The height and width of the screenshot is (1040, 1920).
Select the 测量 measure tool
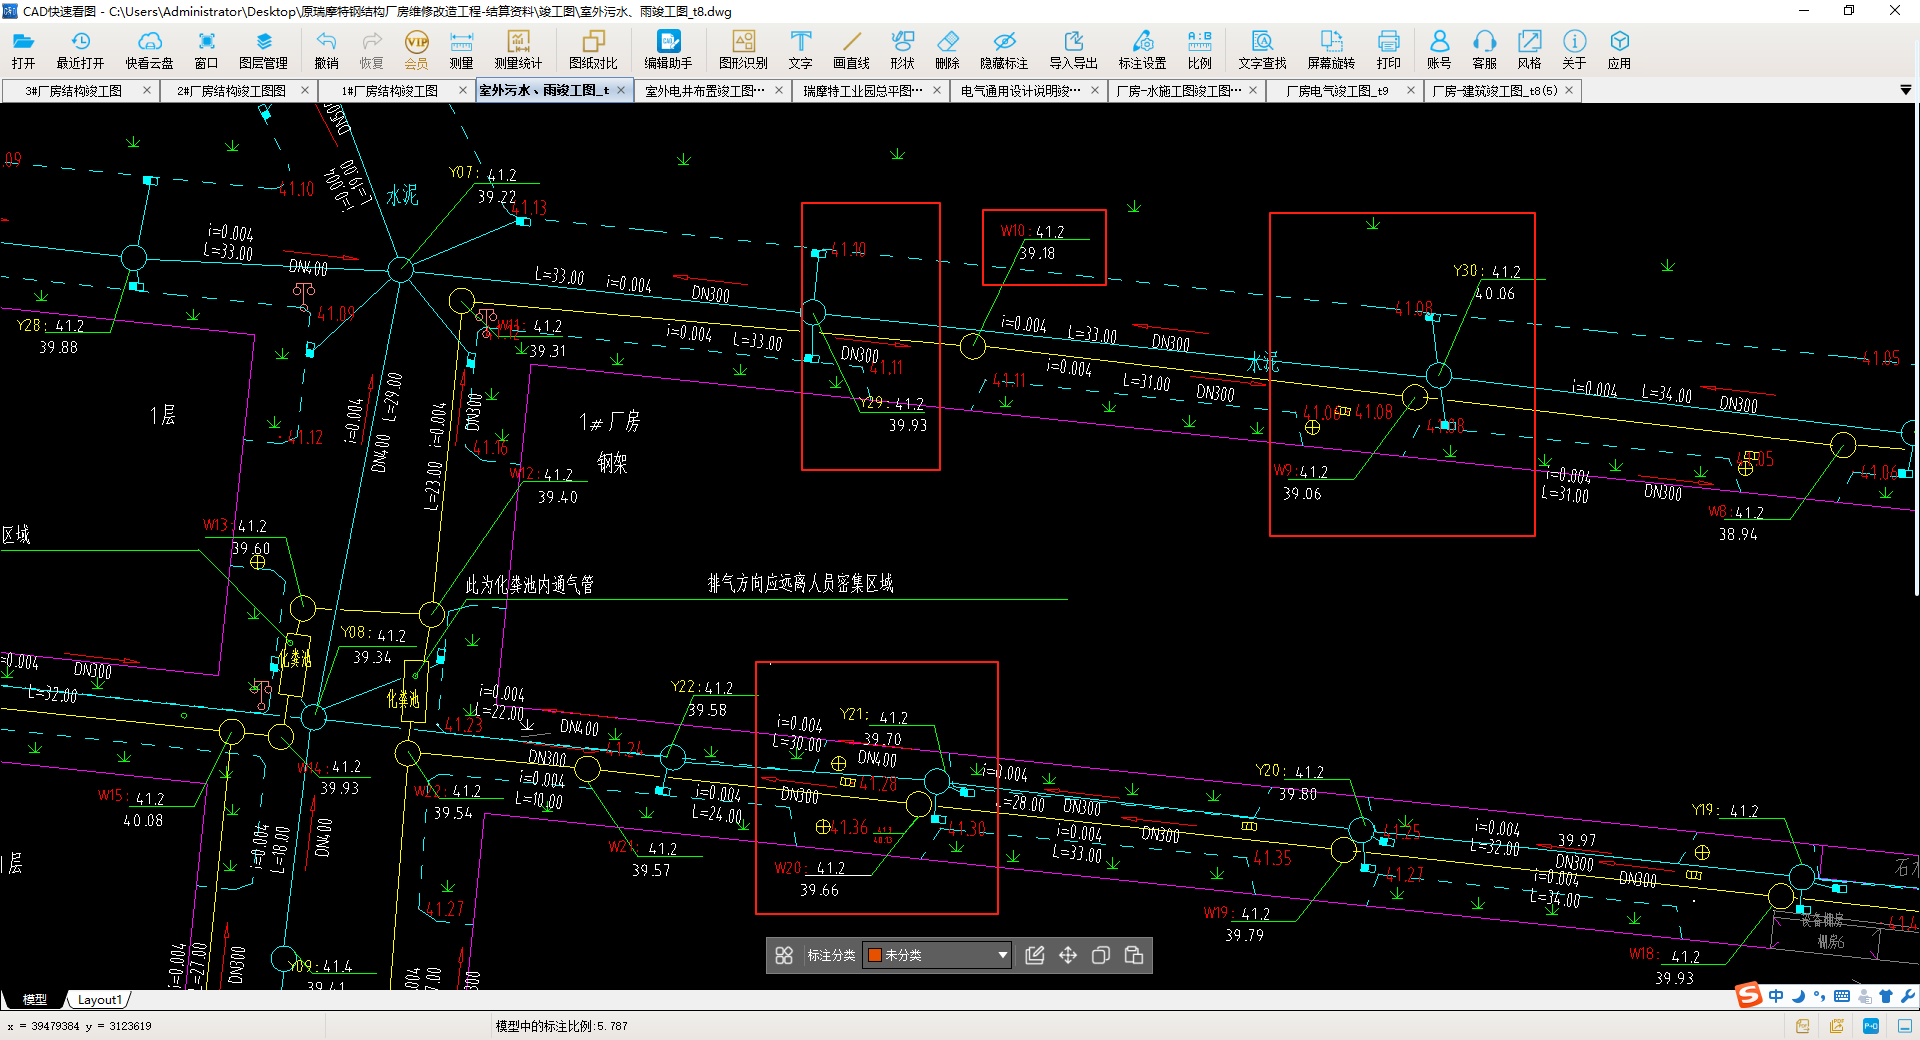coord(461,48)
